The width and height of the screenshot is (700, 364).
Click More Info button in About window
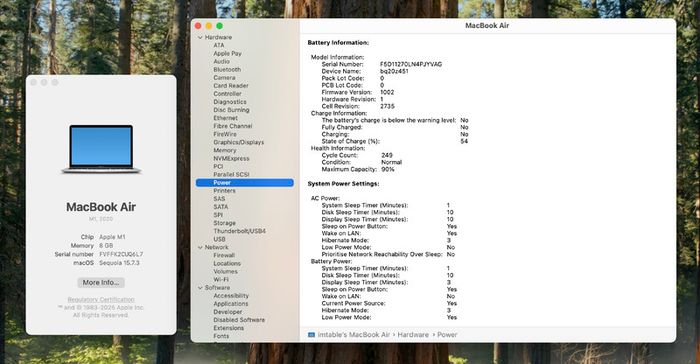(x=101, y=283)
